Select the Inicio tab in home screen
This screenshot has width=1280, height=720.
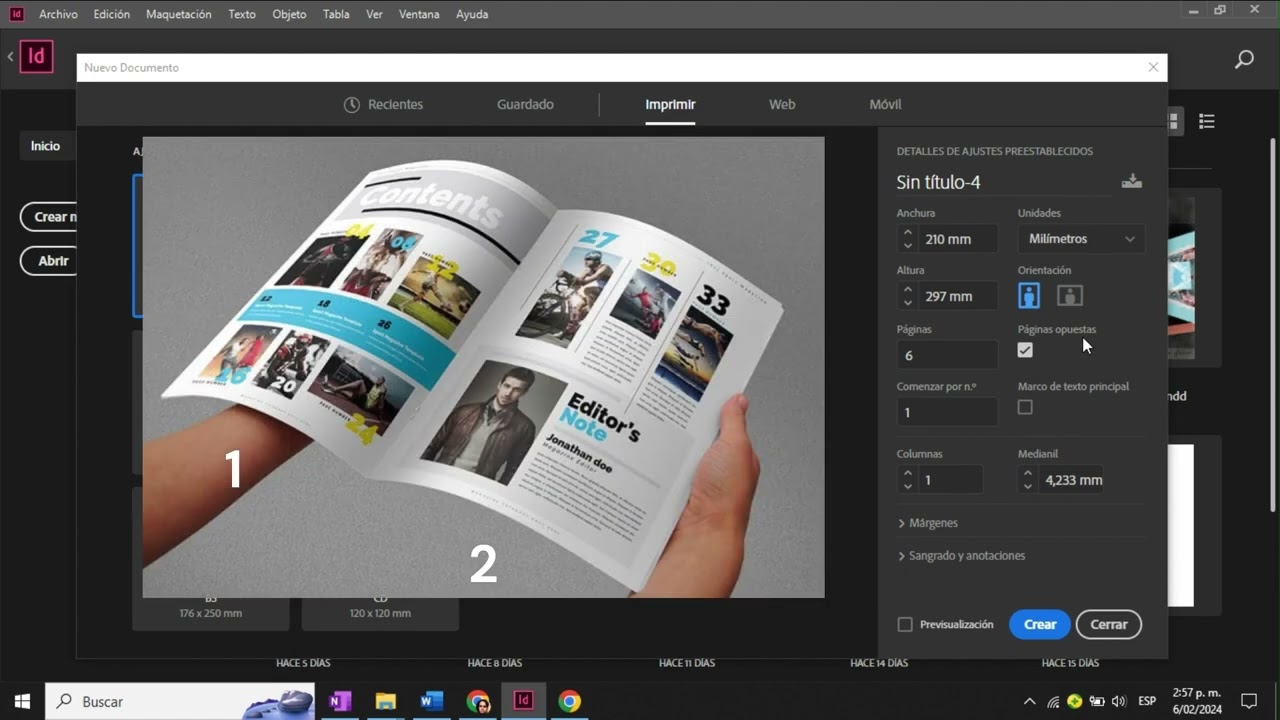click(45, 146)
